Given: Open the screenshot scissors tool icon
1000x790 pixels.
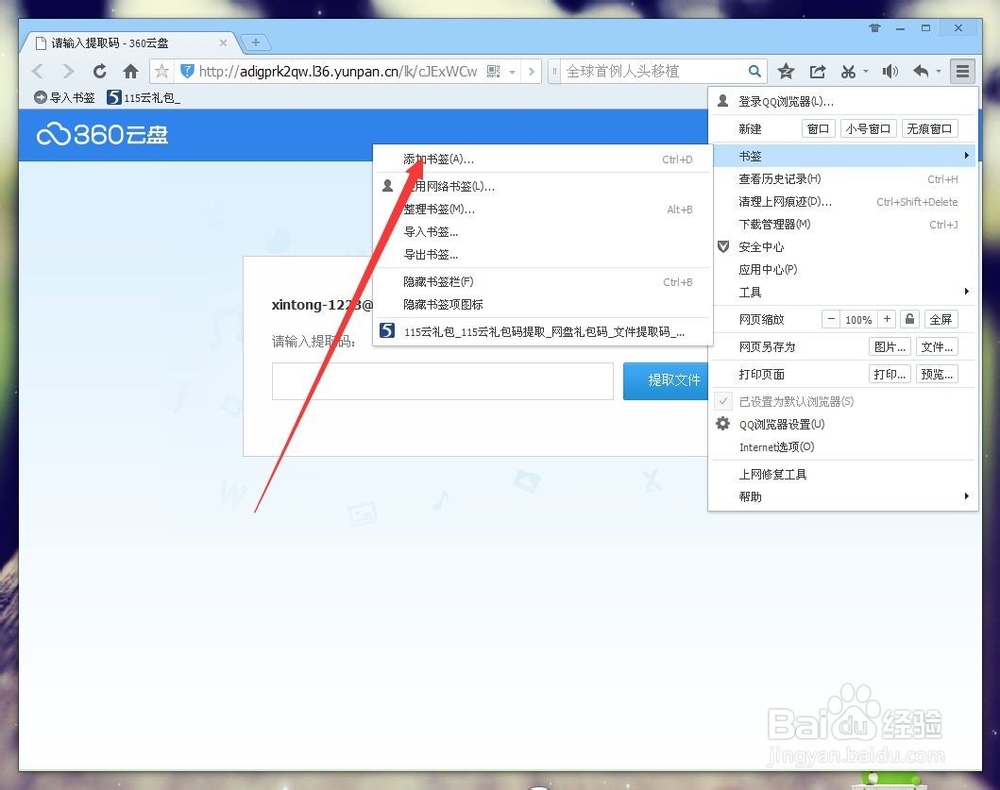Looking at the screenshot, I should [x=851, y=71].
